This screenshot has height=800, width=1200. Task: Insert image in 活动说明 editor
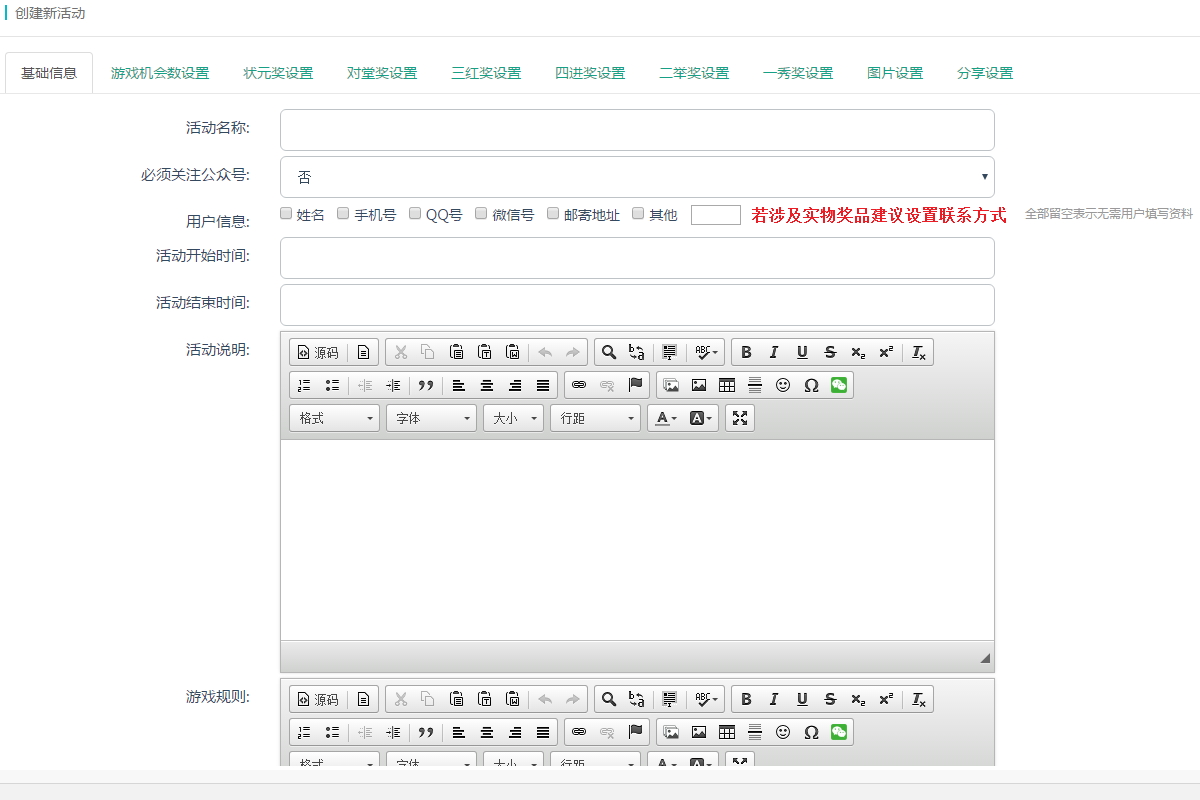click(699, 385)
